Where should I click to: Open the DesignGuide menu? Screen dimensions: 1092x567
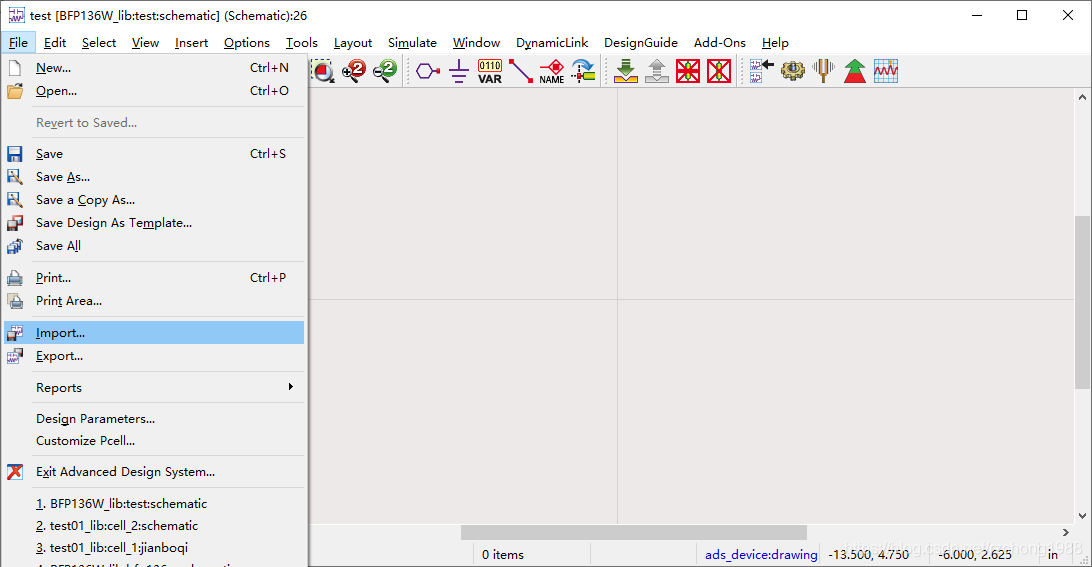point(641,43)
